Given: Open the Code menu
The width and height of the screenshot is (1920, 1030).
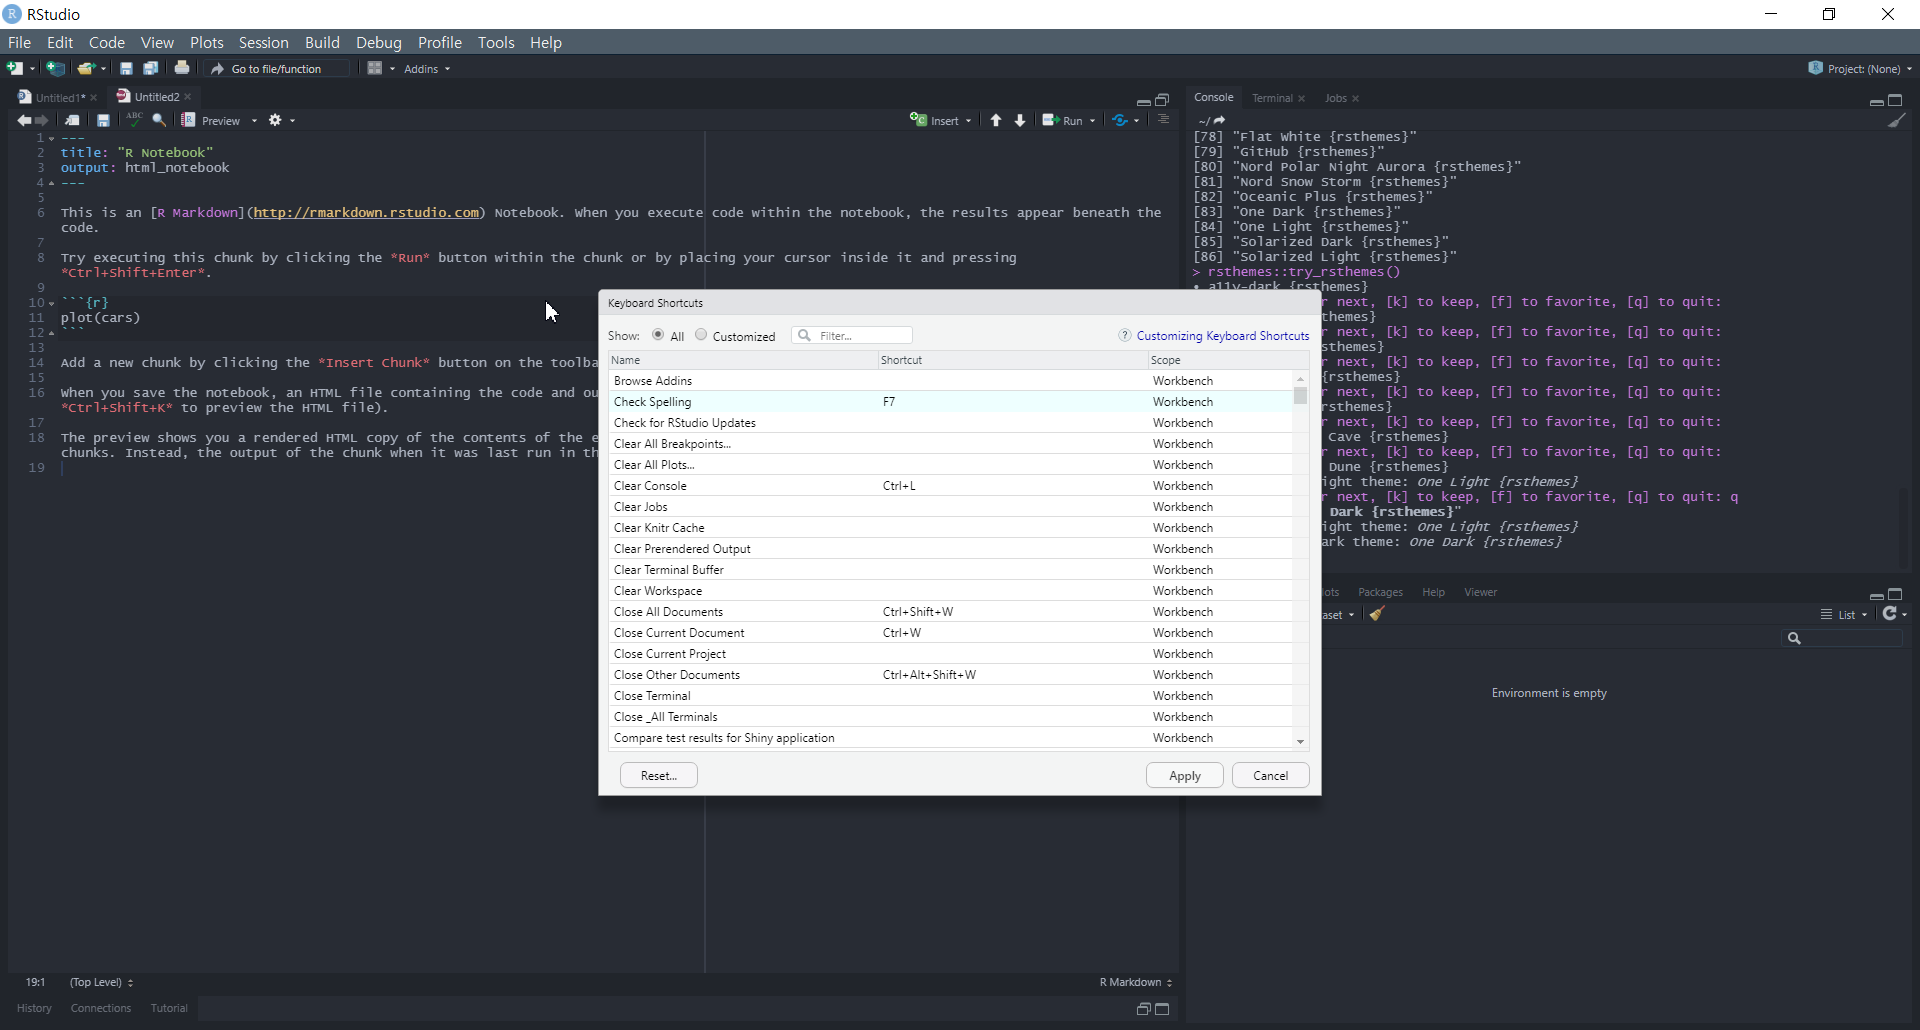Looking at the screenshot, I should [x=106, y=42].
